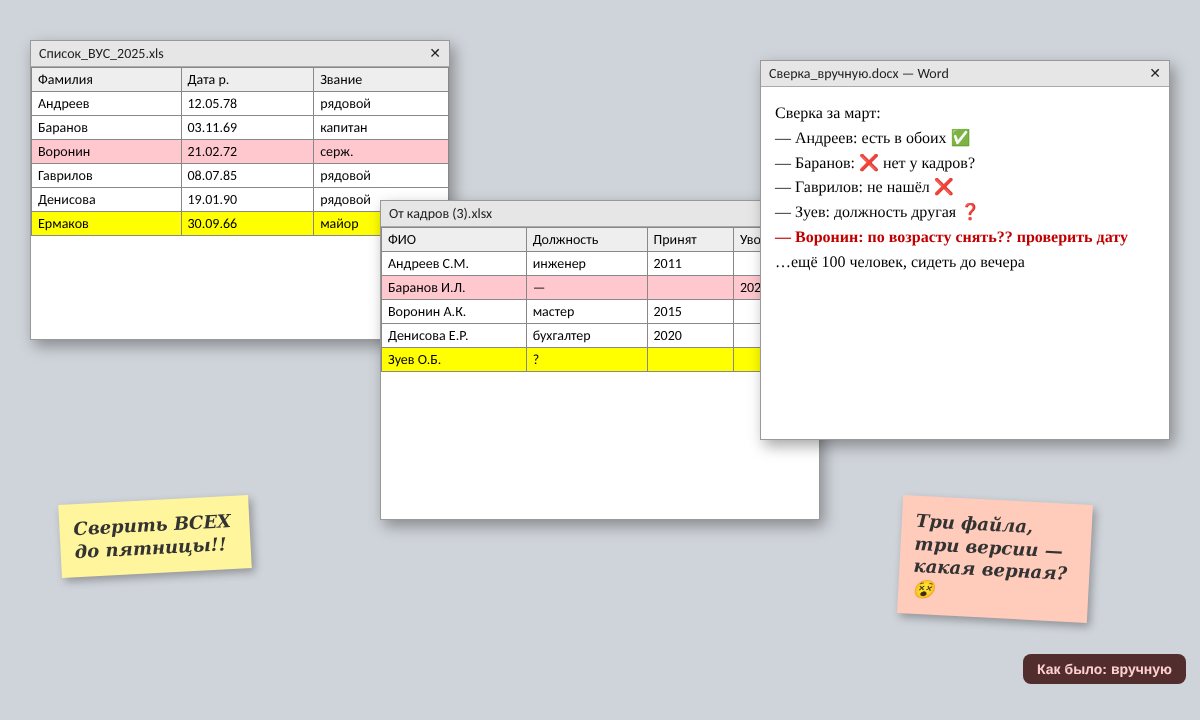Select the pink 'Воронин' cell in Список_ВУС_2025
Image resolution: width=1200 pixels, height=720 pixels.
coord(106,152)
